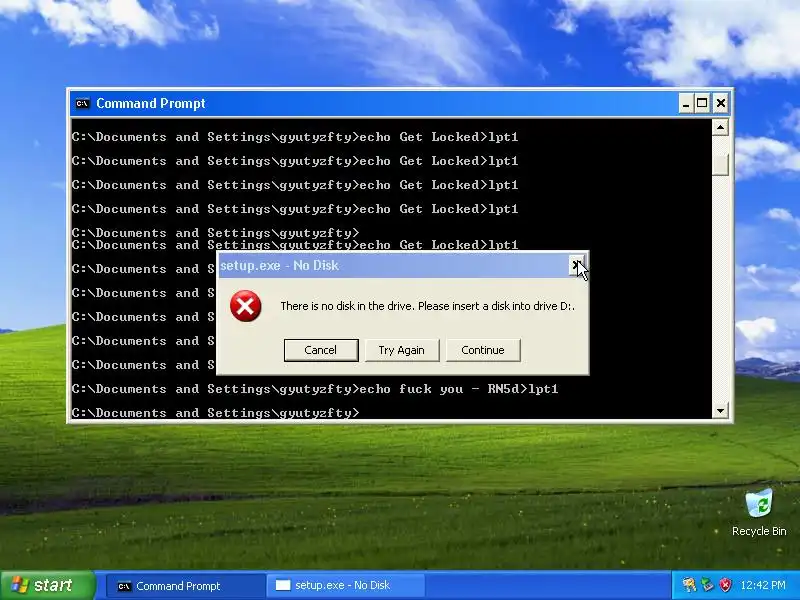Click the scroll down arrow in Command Prompt
Viewport: 800px width, 600px height.
(720, 410)
